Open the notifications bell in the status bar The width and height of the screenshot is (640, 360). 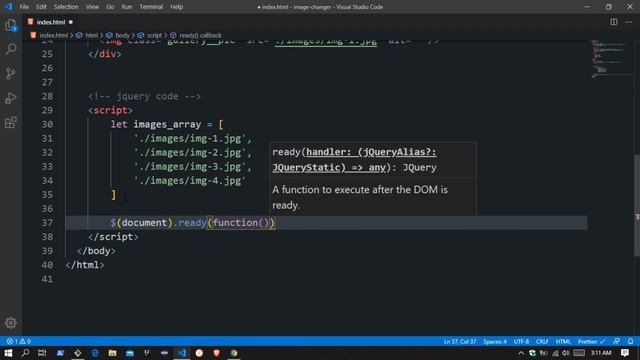(631, 341)
